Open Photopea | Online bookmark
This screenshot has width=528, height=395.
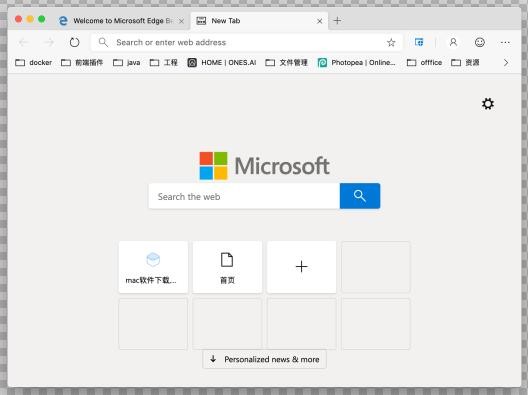[357, 63]
